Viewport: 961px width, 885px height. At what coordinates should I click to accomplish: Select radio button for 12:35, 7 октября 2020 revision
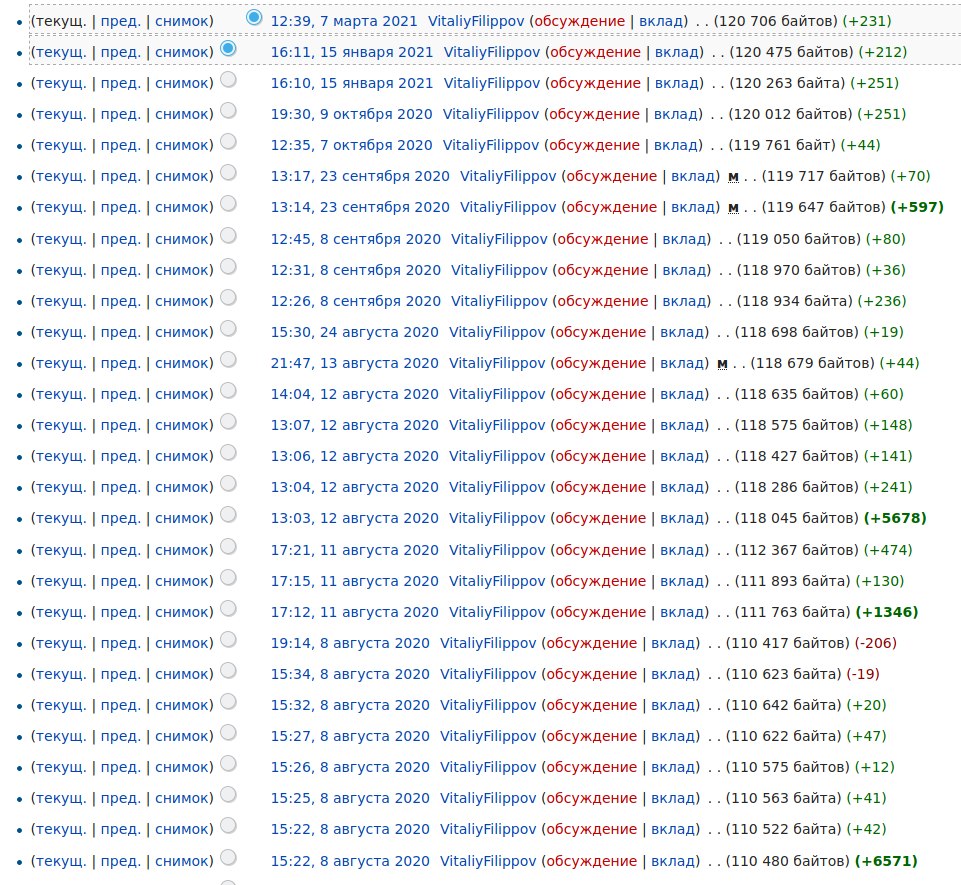228,142
